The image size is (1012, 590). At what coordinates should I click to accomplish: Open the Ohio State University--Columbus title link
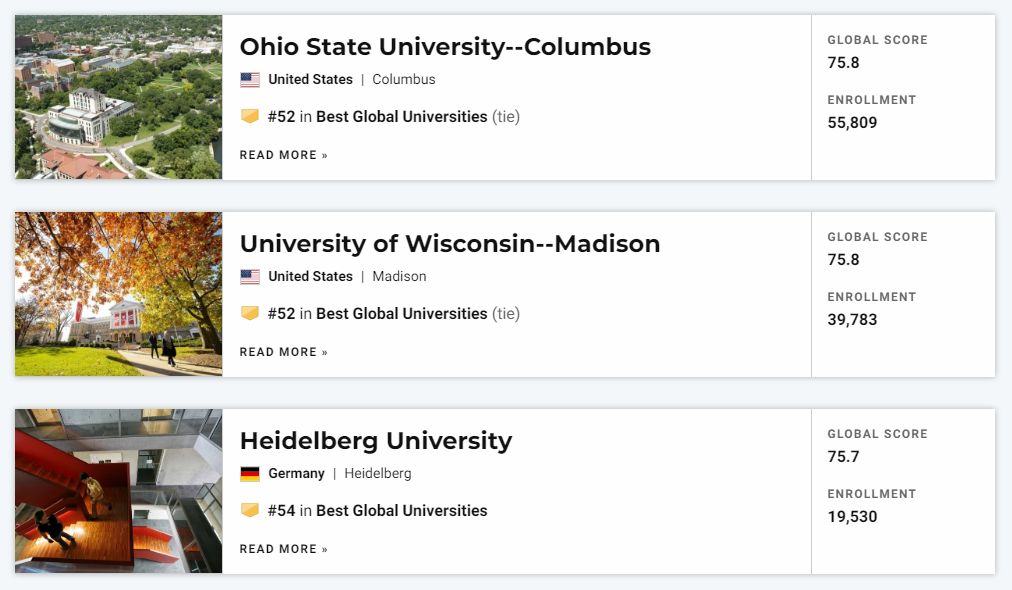(445, 47)
